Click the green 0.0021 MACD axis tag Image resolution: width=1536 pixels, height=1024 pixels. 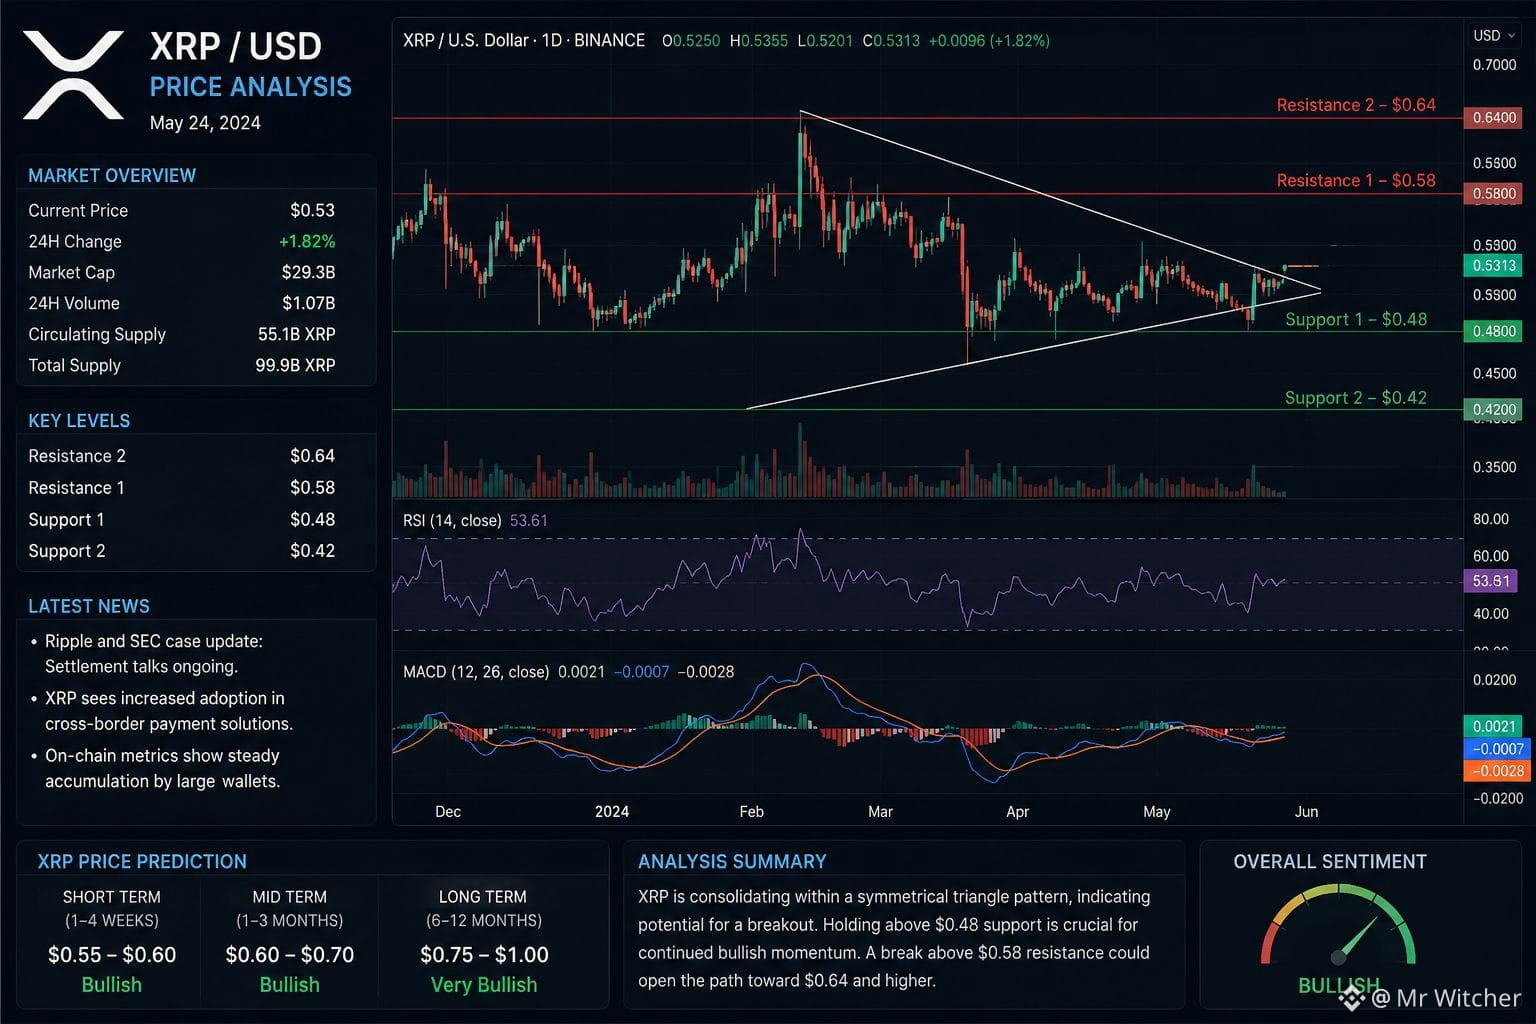tap(1494, 727)
